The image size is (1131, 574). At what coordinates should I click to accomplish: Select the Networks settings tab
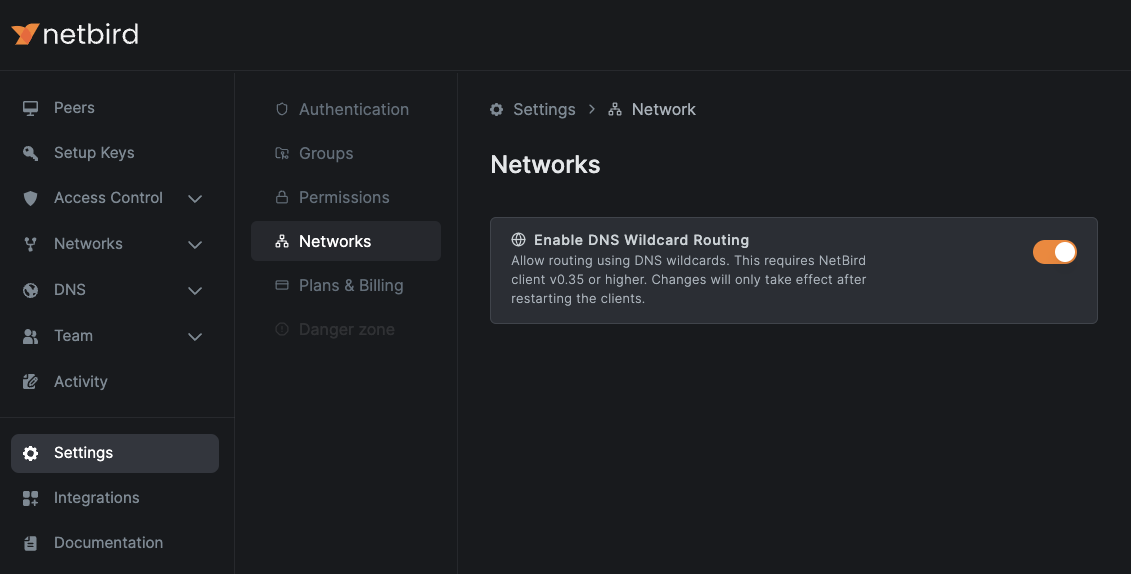[346, 241]
